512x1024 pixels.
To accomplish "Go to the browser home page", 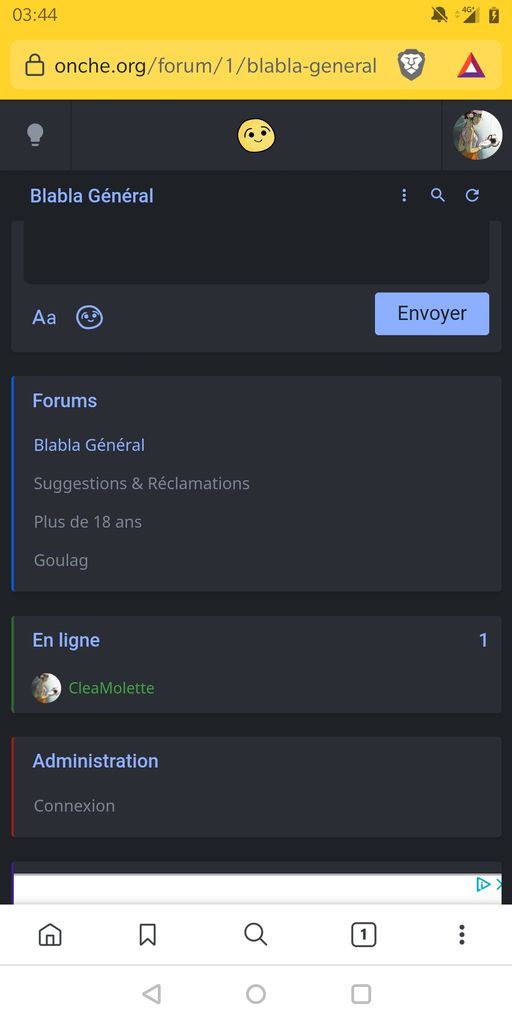I will (50, 935).
